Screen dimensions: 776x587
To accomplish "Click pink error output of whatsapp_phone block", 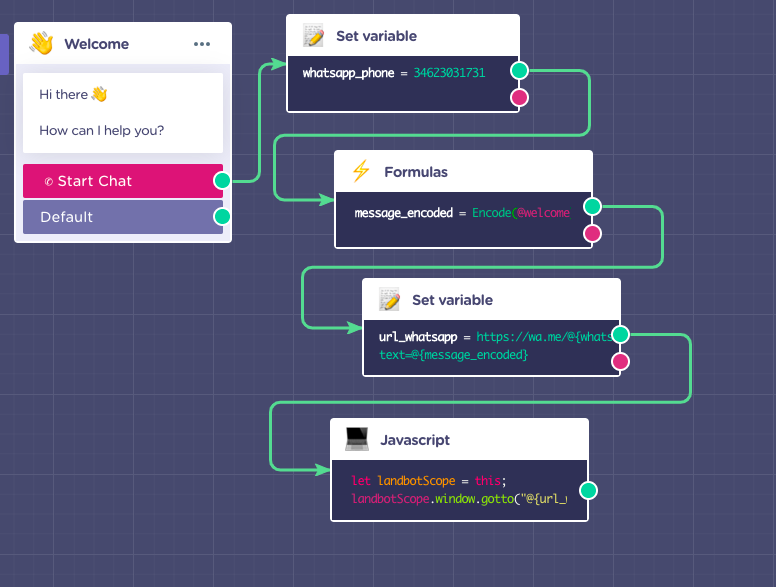I will point(519,98).
